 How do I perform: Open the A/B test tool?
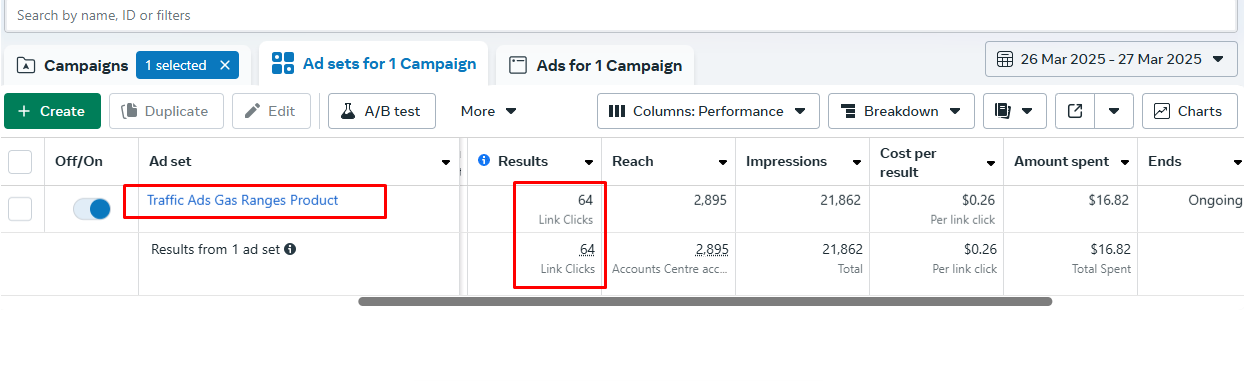coord(382,111)
